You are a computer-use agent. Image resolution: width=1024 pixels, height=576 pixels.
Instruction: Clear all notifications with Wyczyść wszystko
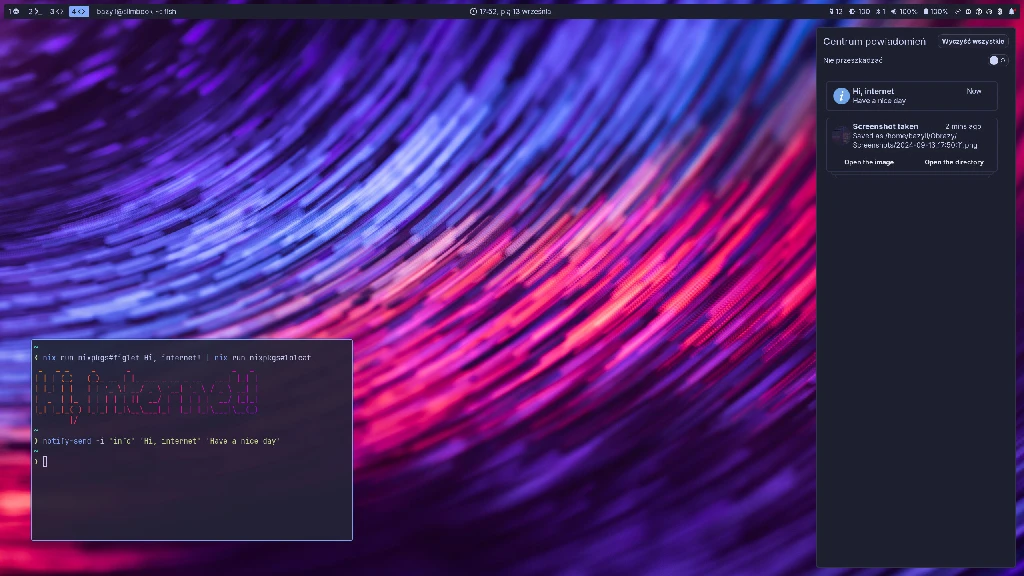coord(972,41)
